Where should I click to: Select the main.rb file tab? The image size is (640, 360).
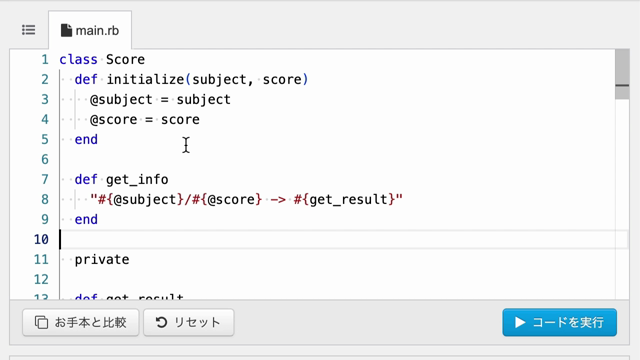pyautogui.click(x=90, y=30)
